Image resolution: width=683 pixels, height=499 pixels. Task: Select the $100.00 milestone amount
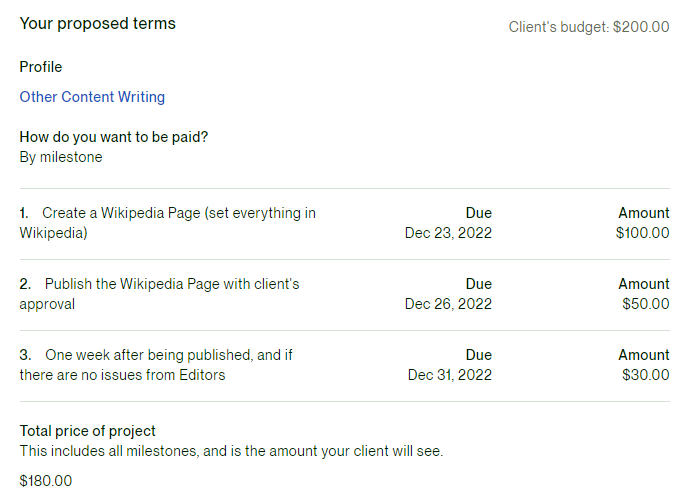(x=642, y=233)
